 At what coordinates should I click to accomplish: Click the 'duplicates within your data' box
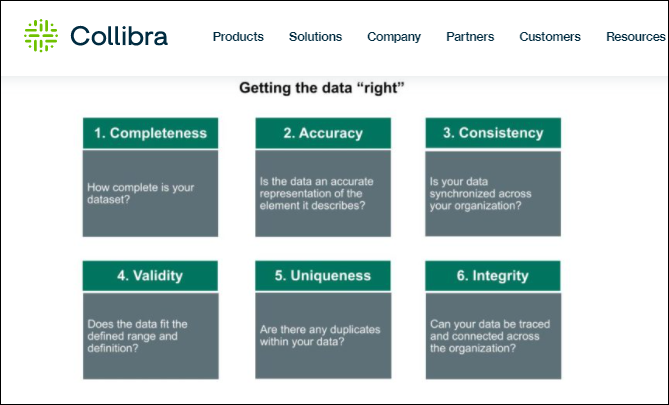[322, 335]
